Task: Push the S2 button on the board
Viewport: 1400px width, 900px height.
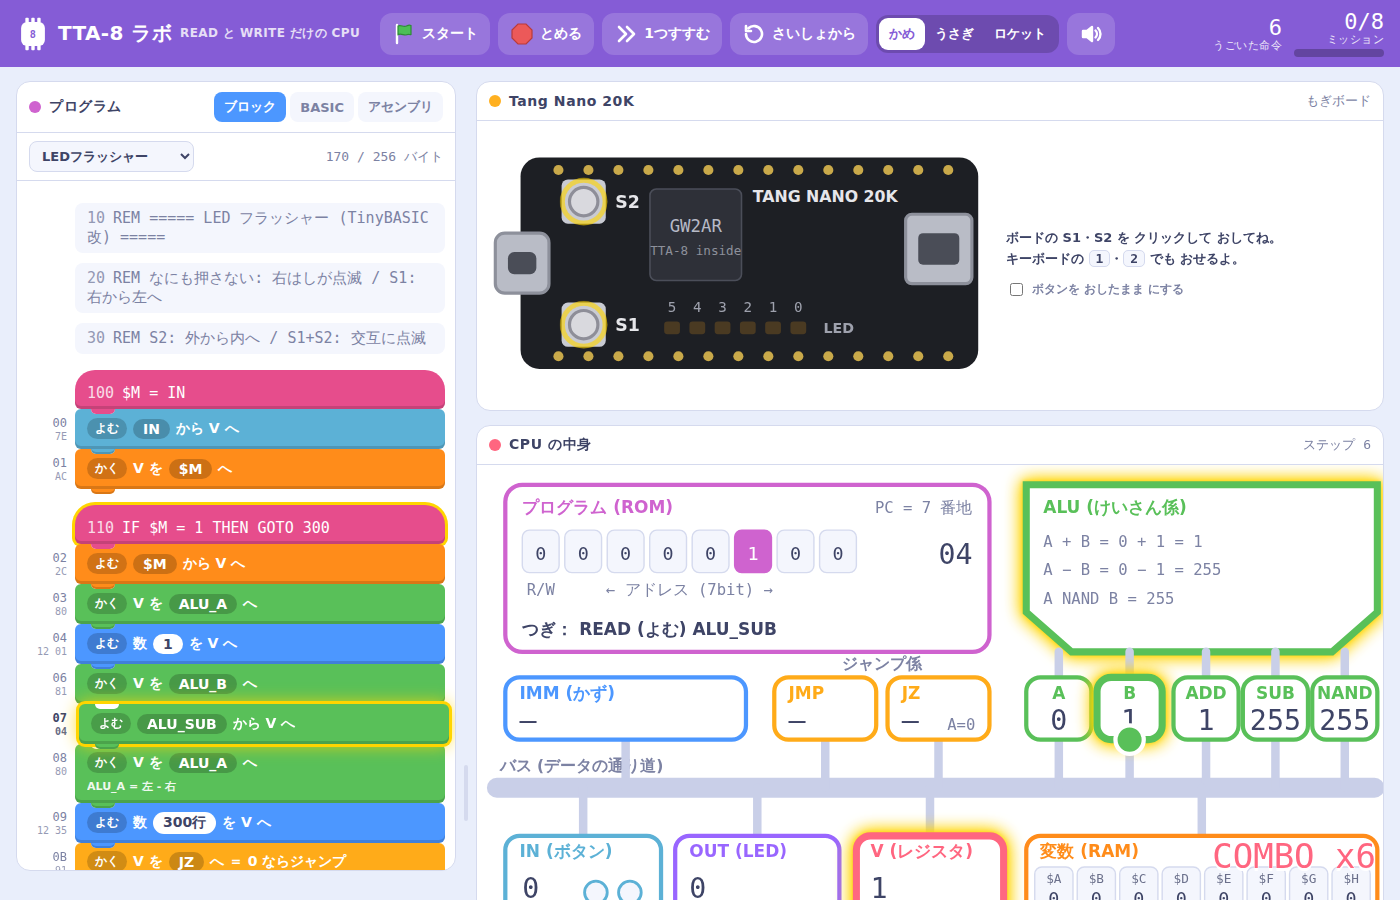Action: (x=583, y=201)
